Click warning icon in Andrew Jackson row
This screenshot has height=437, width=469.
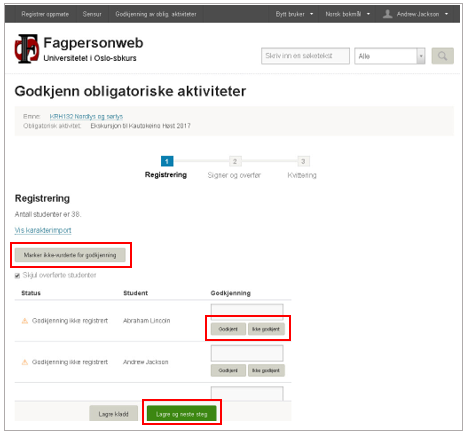pyautogui.click(x=25, y=362)
